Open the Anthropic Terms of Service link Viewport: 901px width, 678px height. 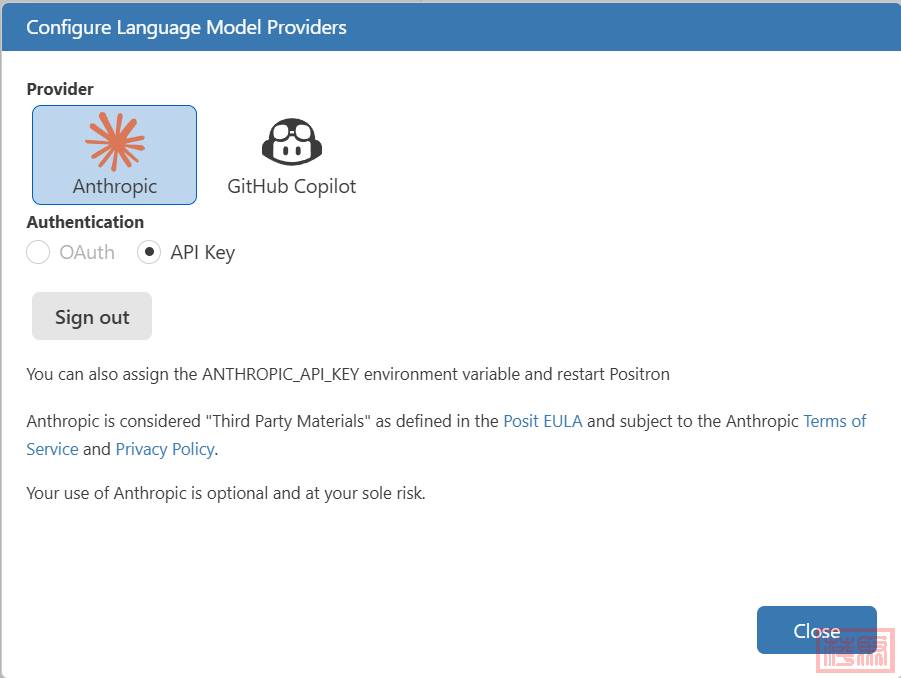coord(834,421)
